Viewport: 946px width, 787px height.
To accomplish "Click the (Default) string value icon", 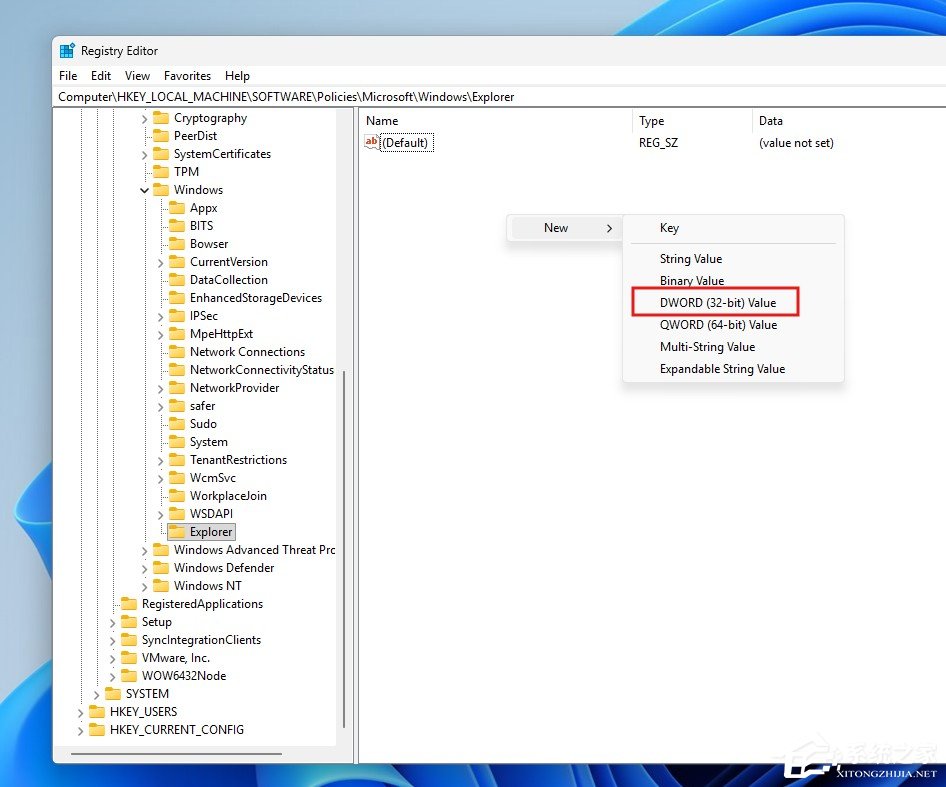I will coord(372,142).
